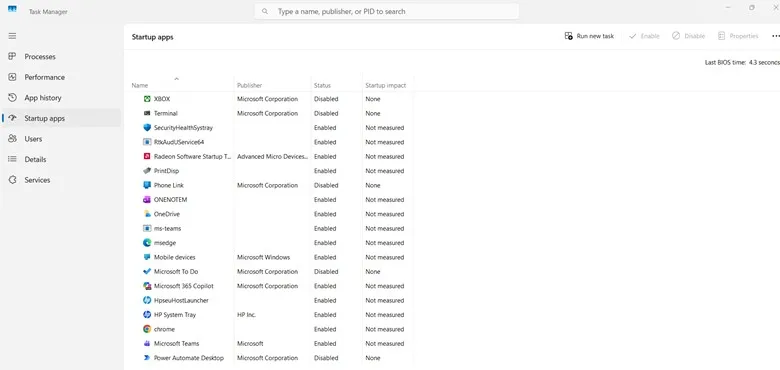Sort by the Name column header

(140, 86)
